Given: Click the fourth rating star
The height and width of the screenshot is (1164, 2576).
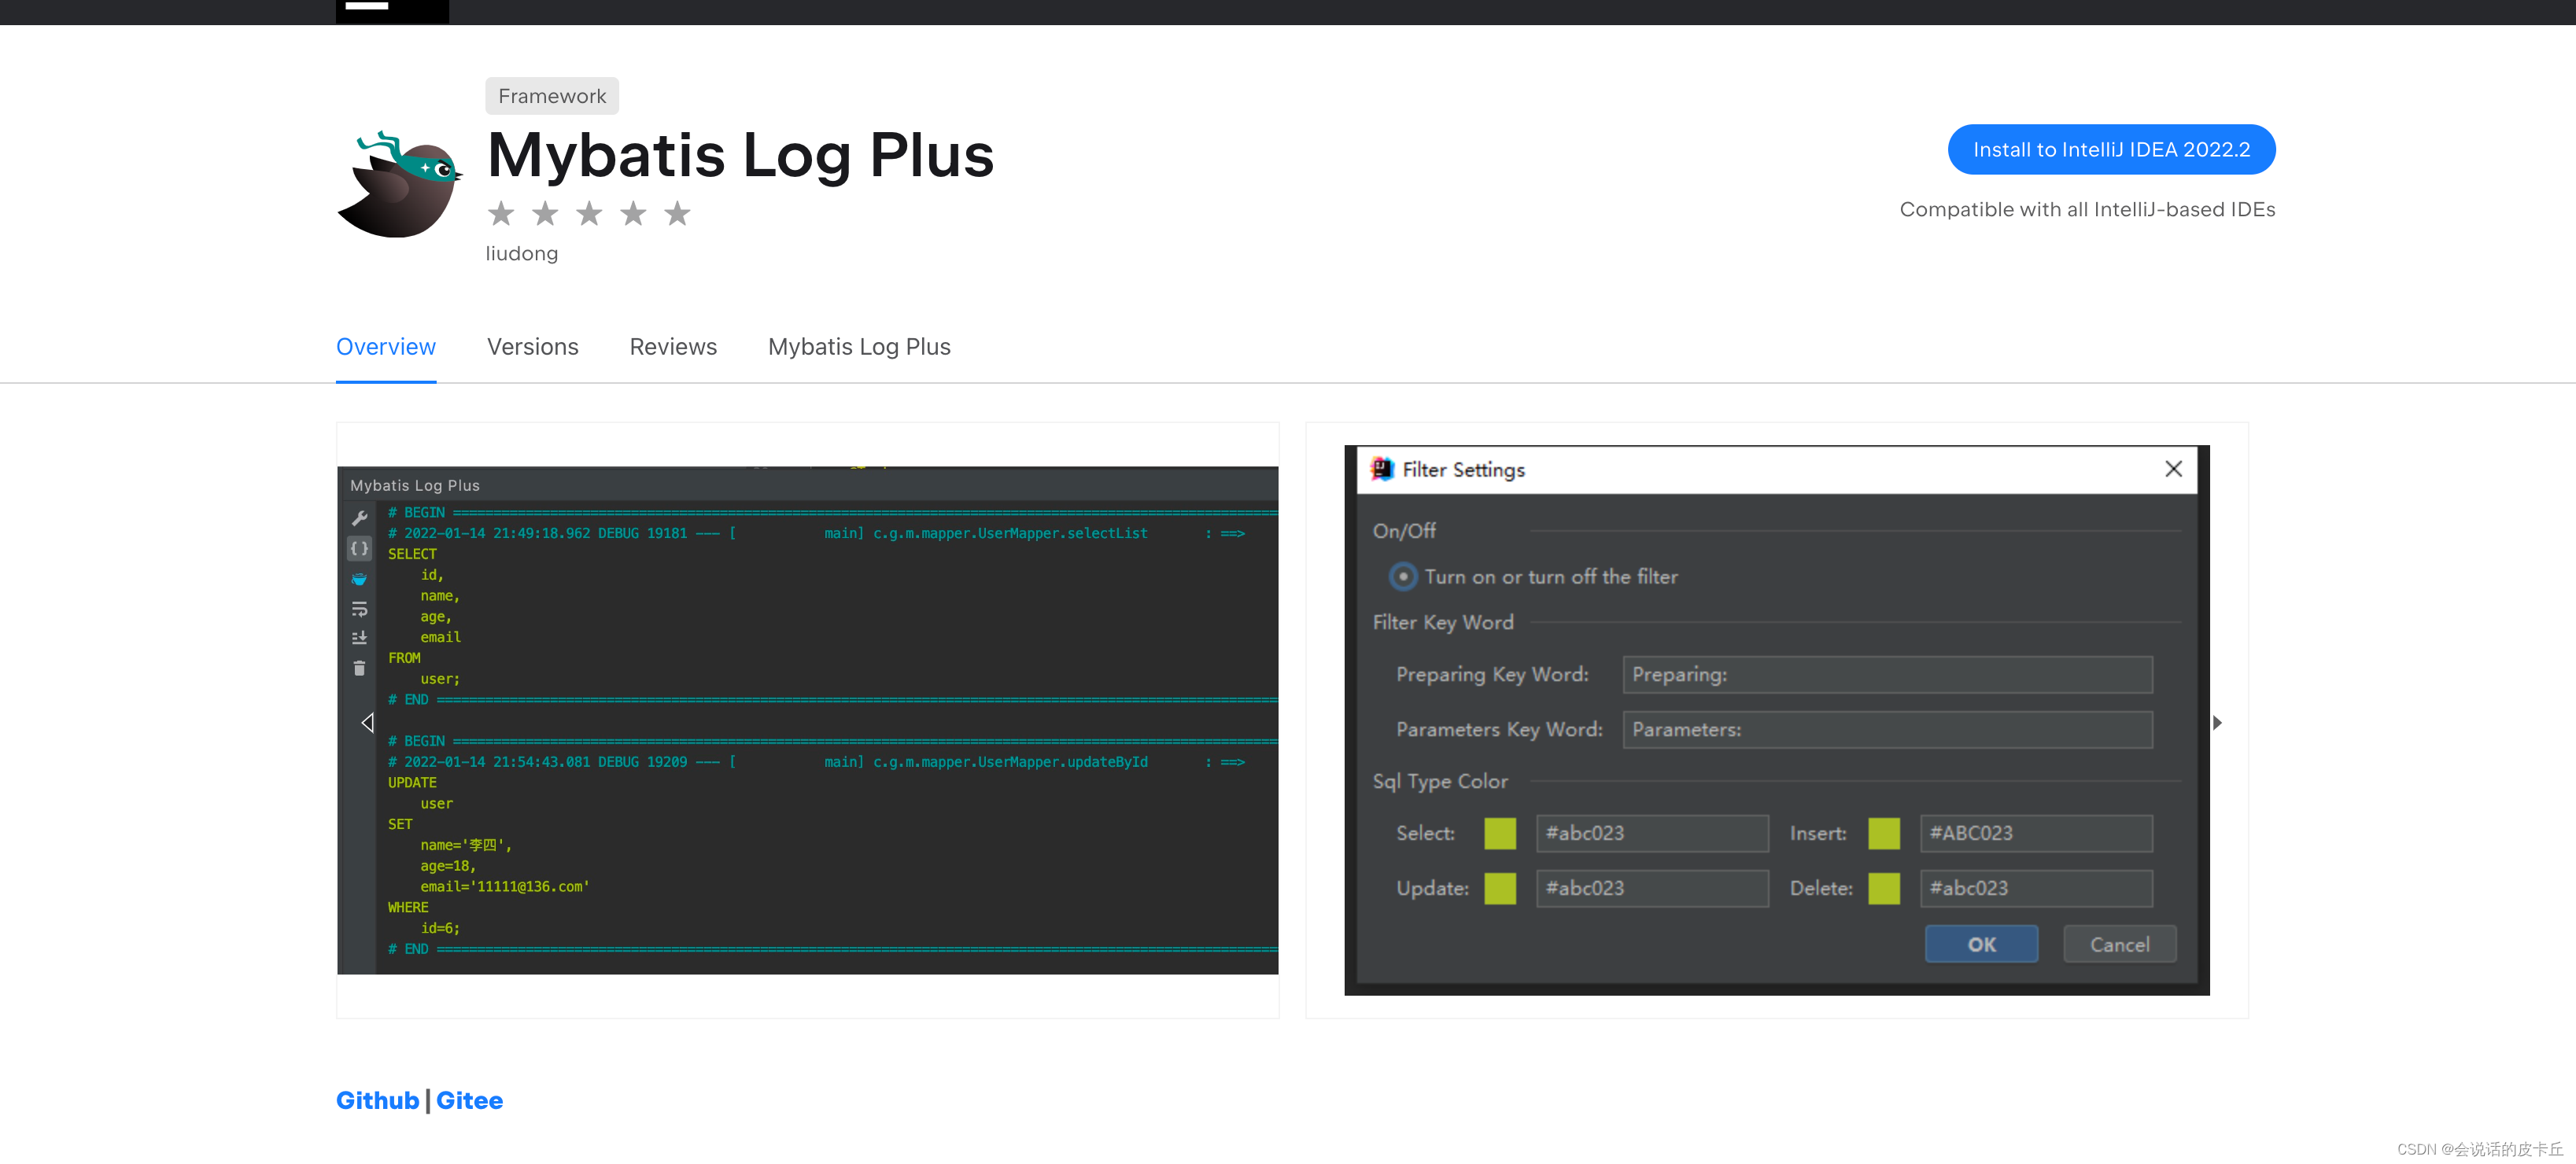Looking at the screenshot, I should pyautogui.click(x=633, y=213).
